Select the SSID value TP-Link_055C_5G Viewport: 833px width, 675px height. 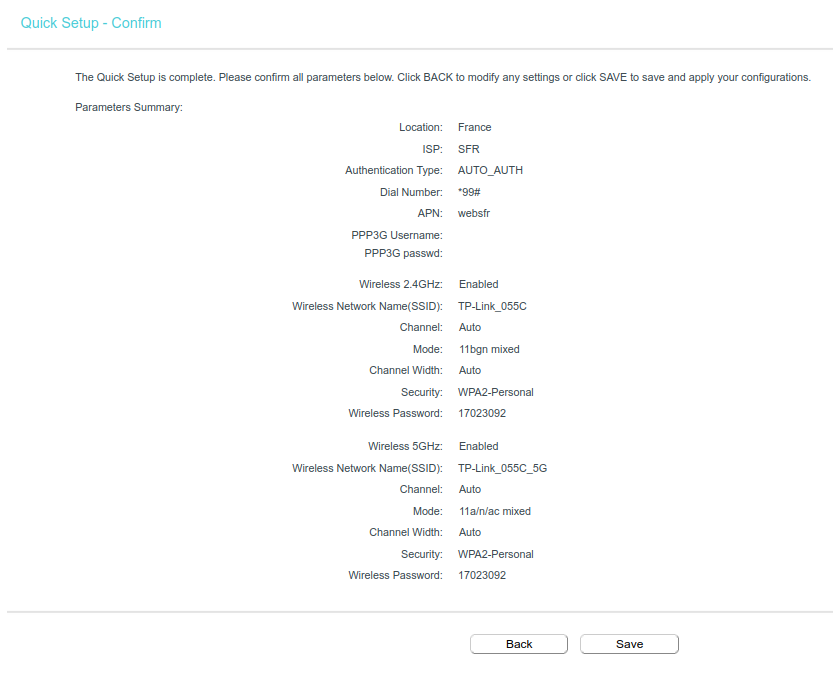click(x=502, y=468)
